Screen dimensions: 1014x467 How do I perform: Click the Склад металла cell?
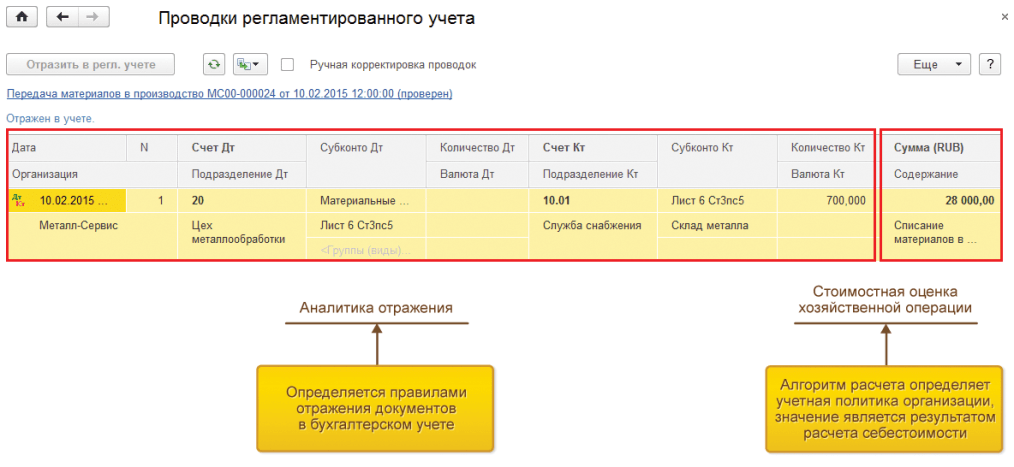coord(710,225)
